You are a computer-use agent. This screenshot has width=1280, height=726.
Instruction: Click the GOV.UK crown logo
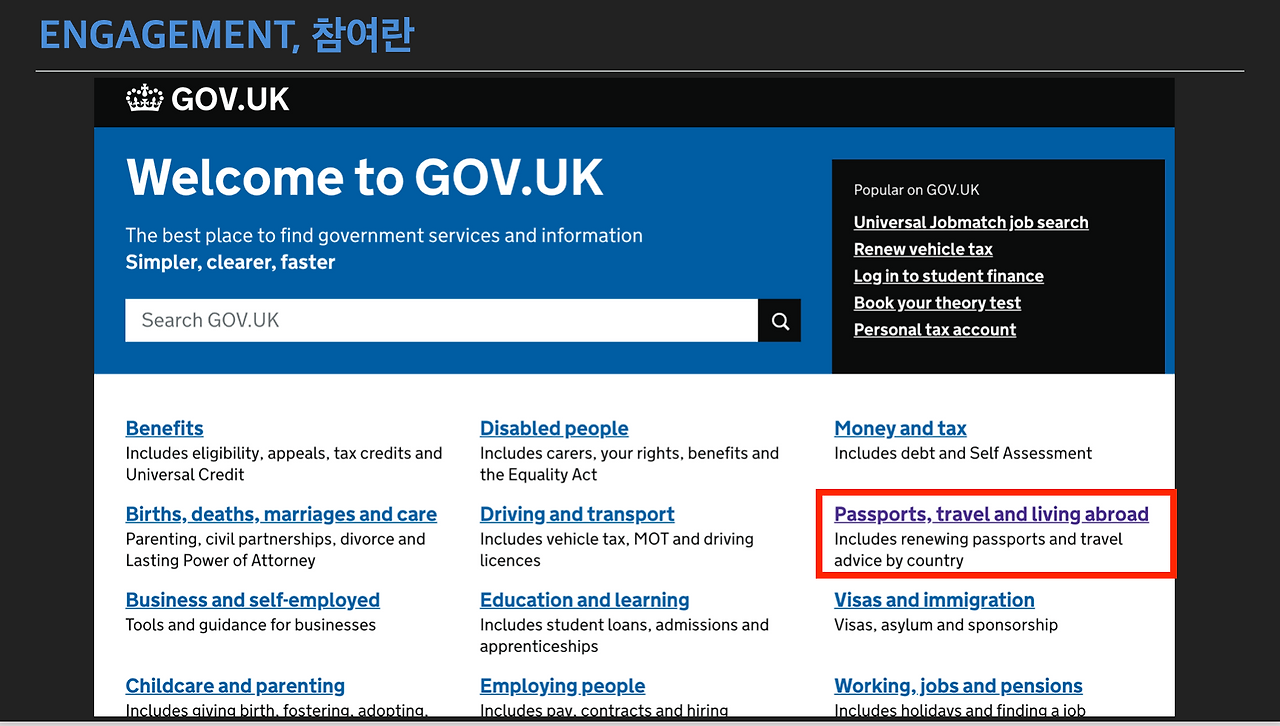208,99
